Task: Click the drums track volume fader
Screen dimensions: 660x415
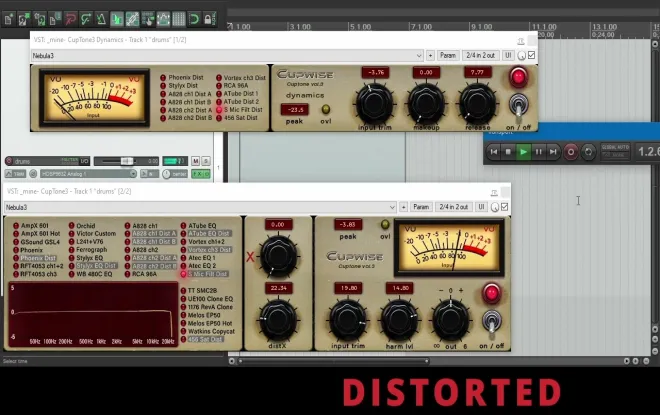Action: [x=127, y=161]
